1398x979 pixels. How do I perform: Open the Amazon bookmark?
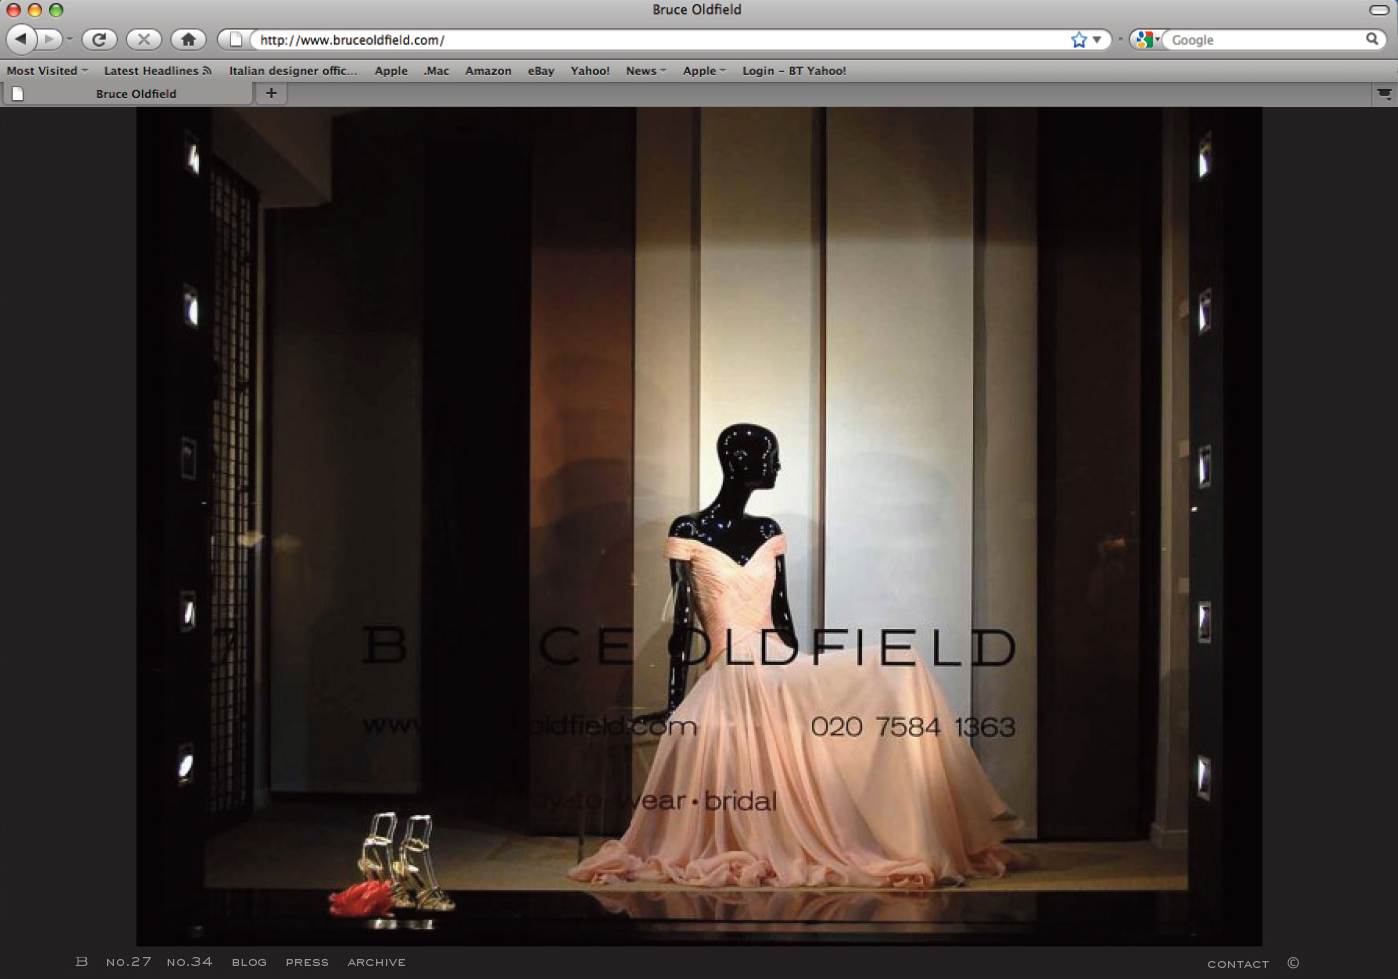pyautogui.click(x=488, y=71)
